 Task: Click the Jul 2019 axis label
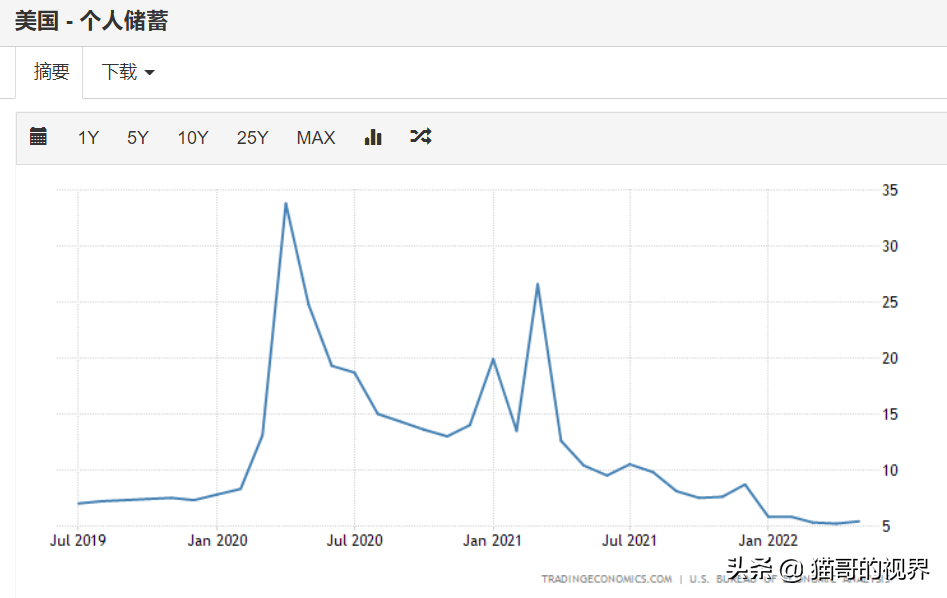[x=78, y=540]
